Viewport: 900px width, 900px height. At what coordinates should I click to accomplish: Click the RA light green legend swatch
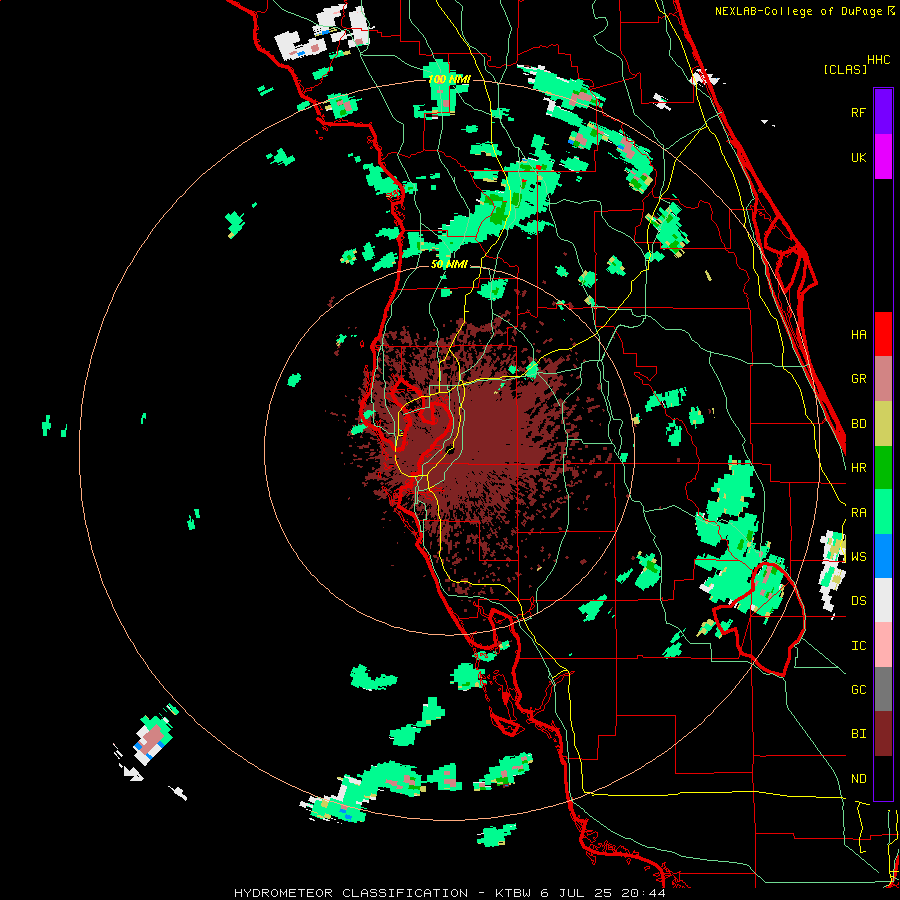(x=883, y=512)
